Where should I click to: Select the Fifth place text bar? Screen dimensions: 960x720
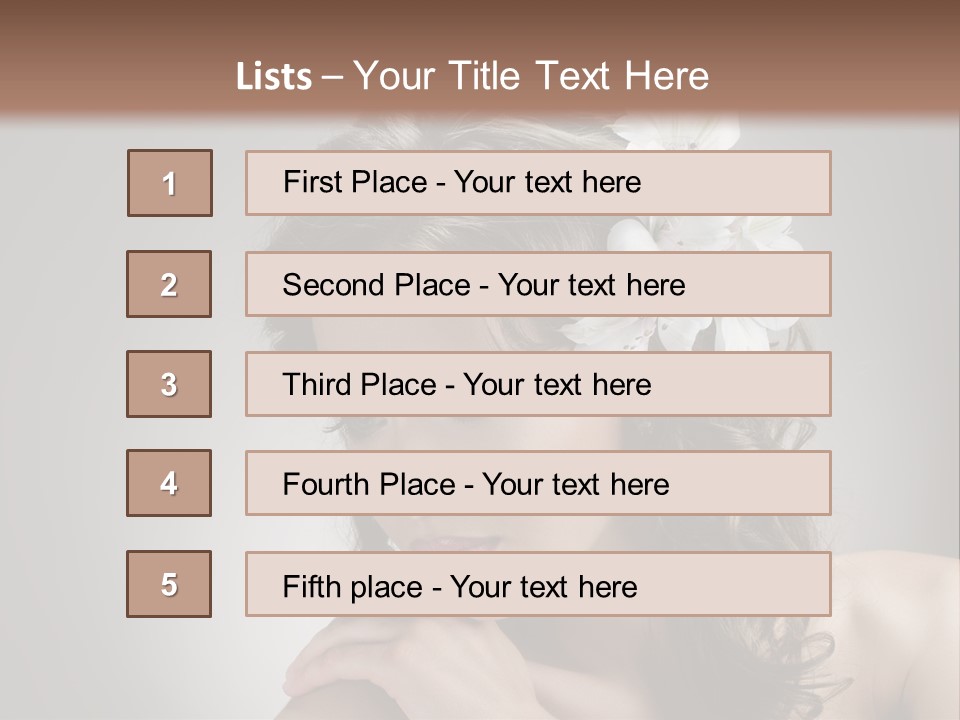point(538,584)
